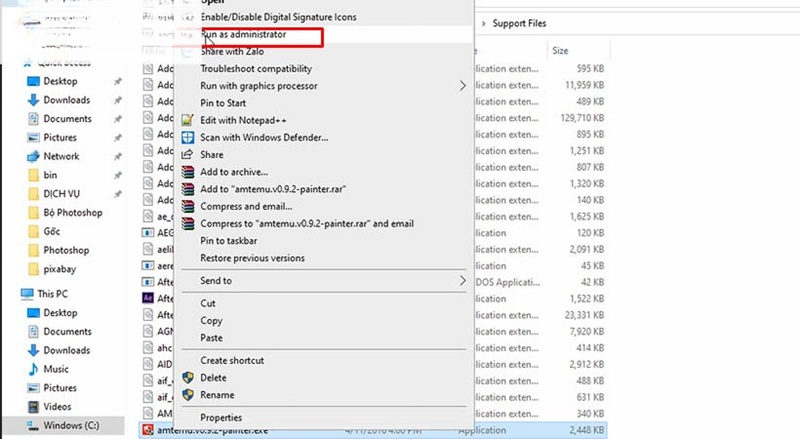Toggle pin next to Network

coord(117,157)
